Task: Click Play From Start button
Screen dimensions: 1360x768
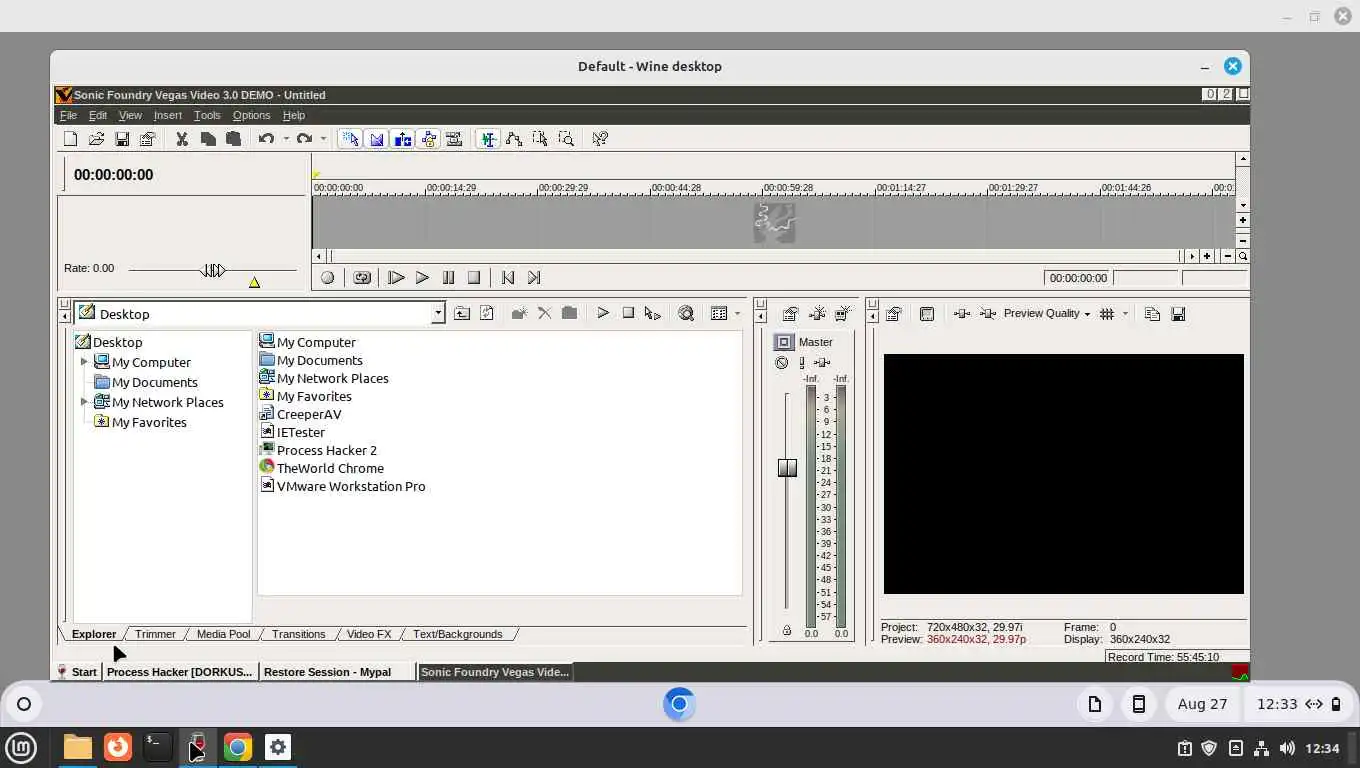Action: (x=396, y=278)
